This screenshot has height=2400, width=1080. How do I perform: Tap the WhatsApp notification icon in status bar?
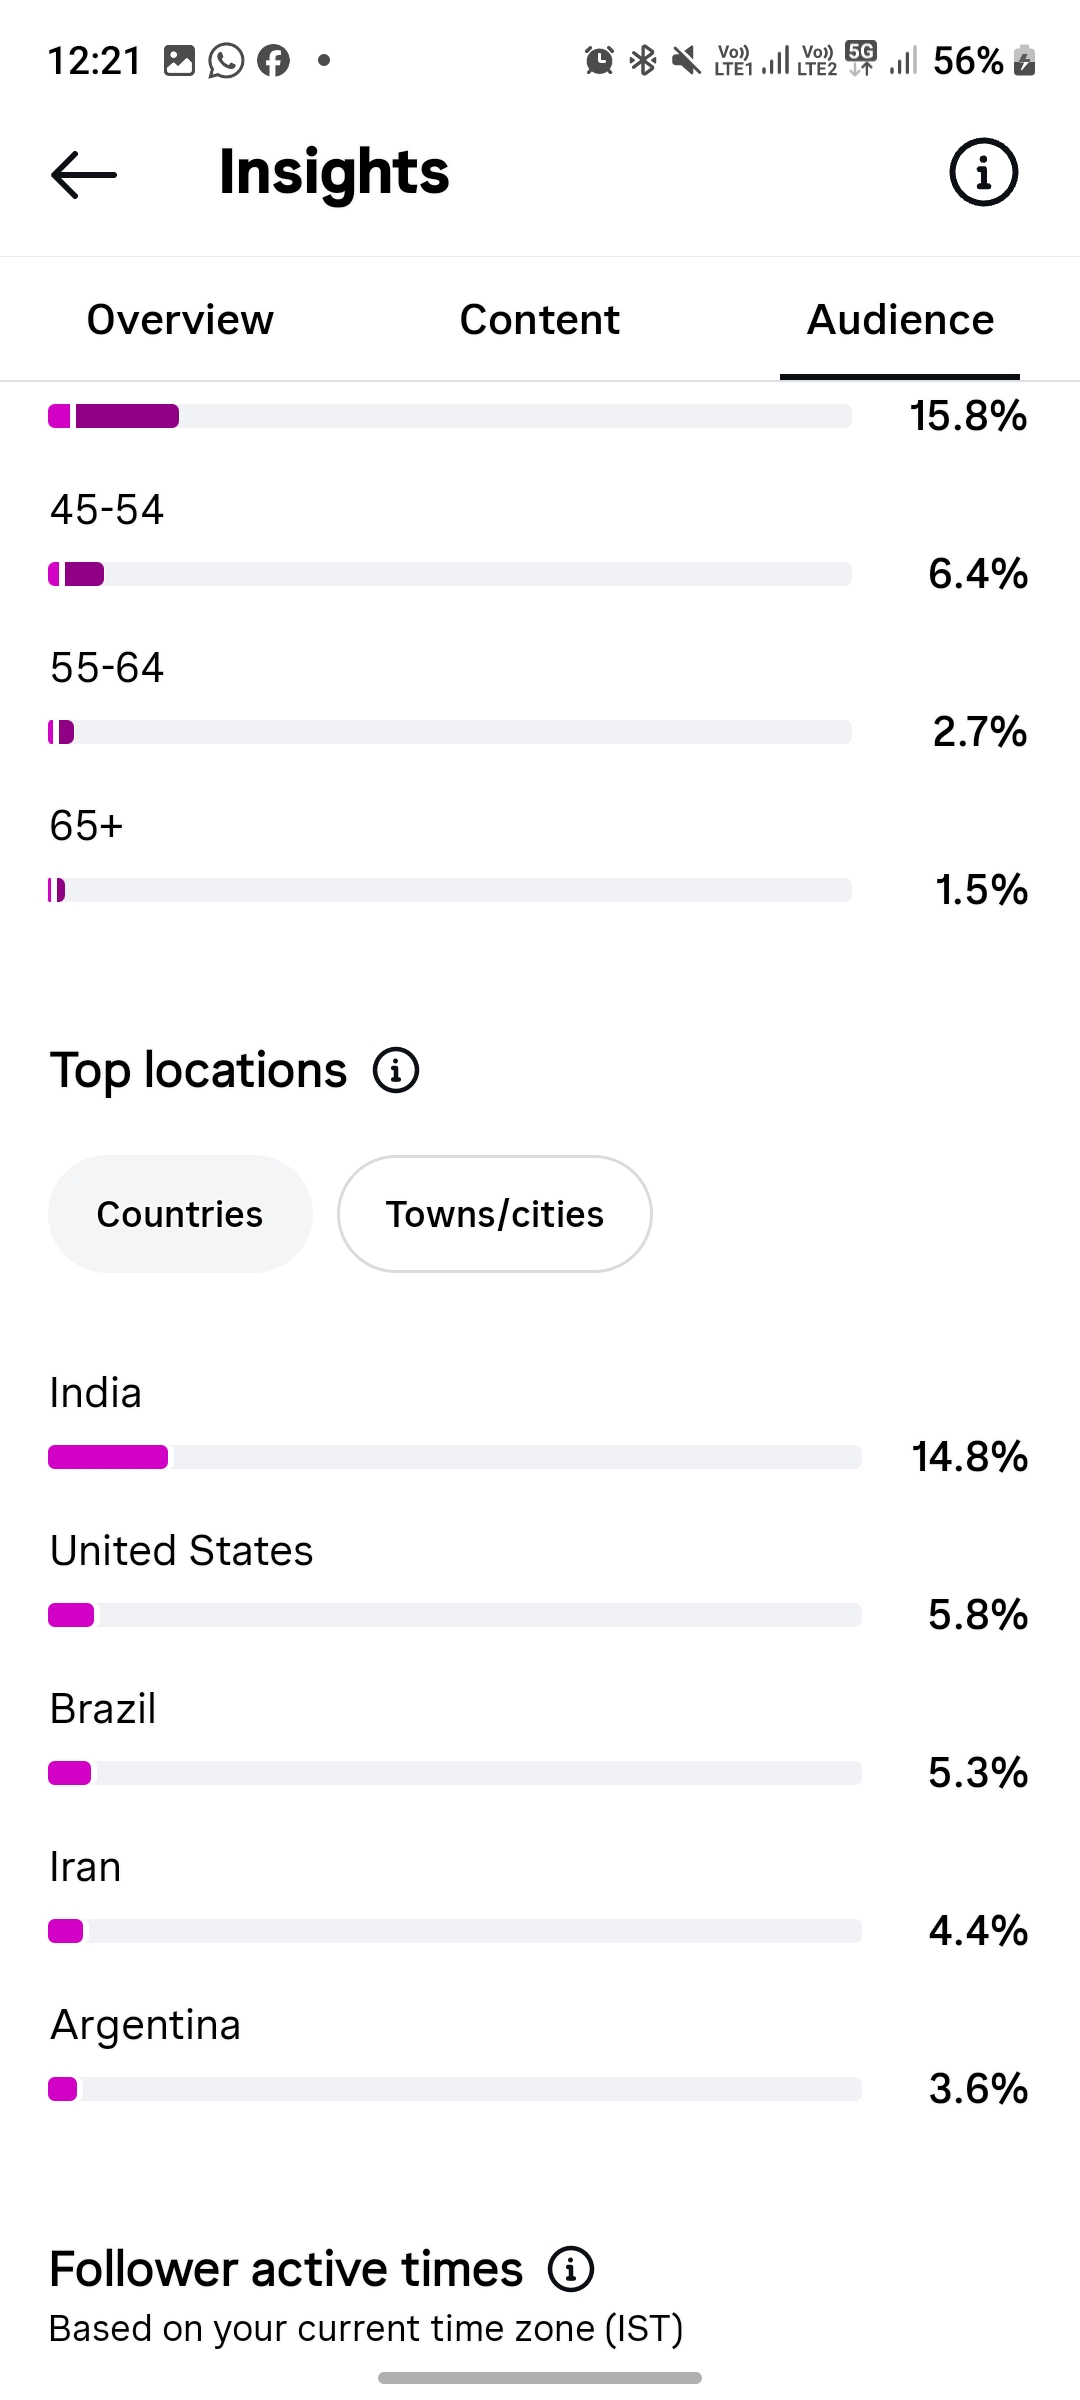click(226, 61)
